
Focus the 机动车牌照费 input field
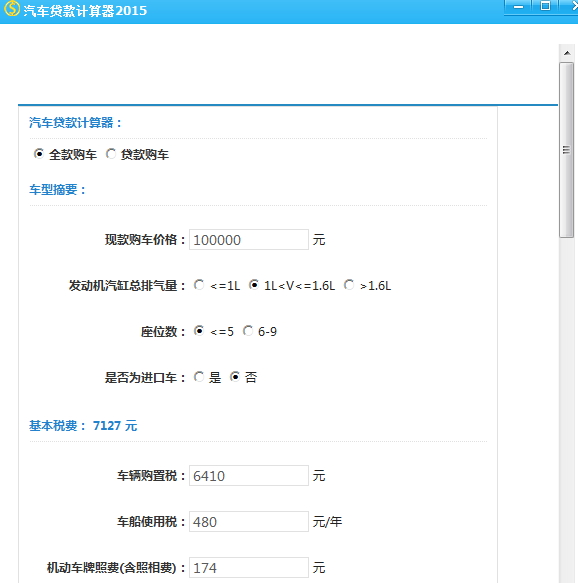click(249, 568)
